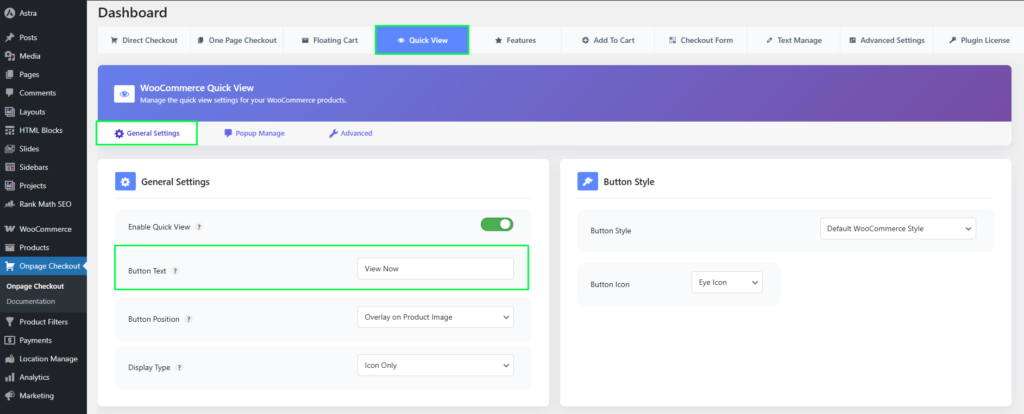The width and height of the screenshot is (1024, 414).
Task: Toggle the Enable Quick View switch
Action: (x=496, y=225)
